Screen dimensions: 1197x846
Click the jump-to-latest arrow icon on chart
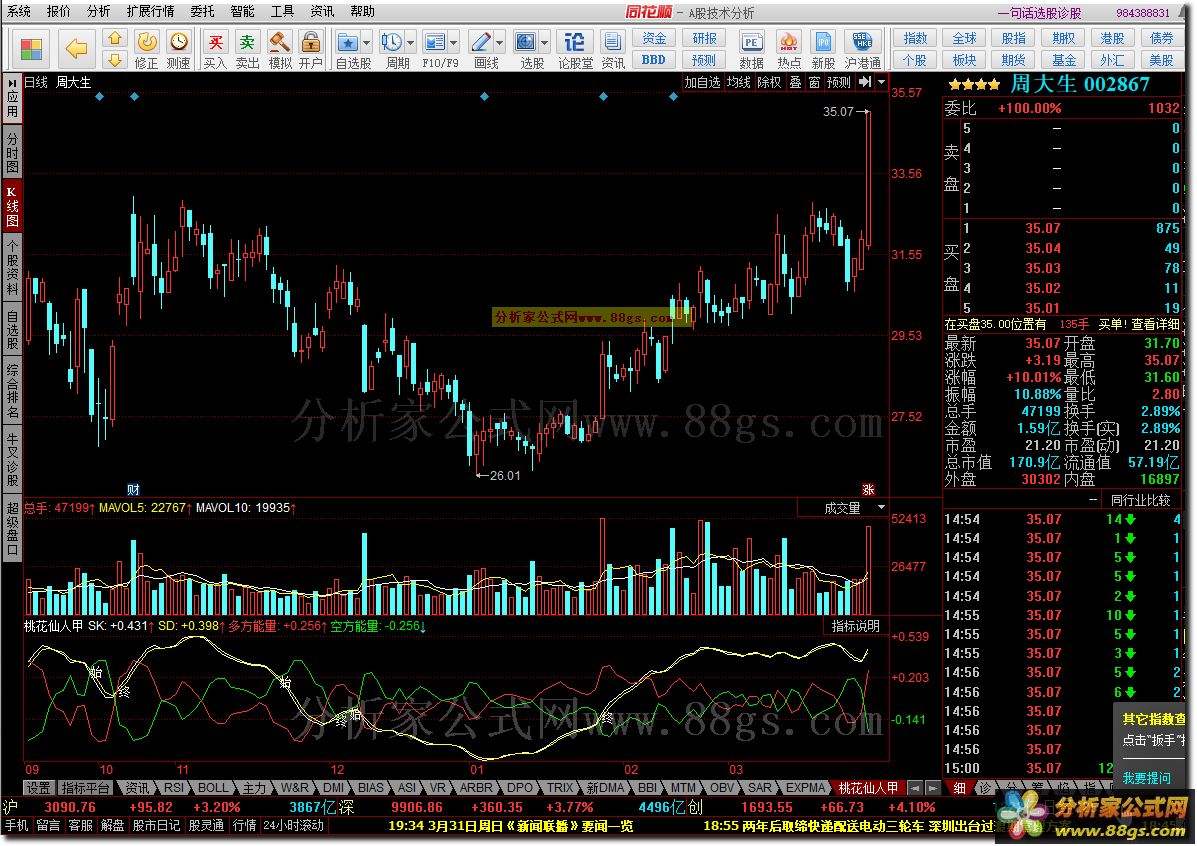click(865, 82)
